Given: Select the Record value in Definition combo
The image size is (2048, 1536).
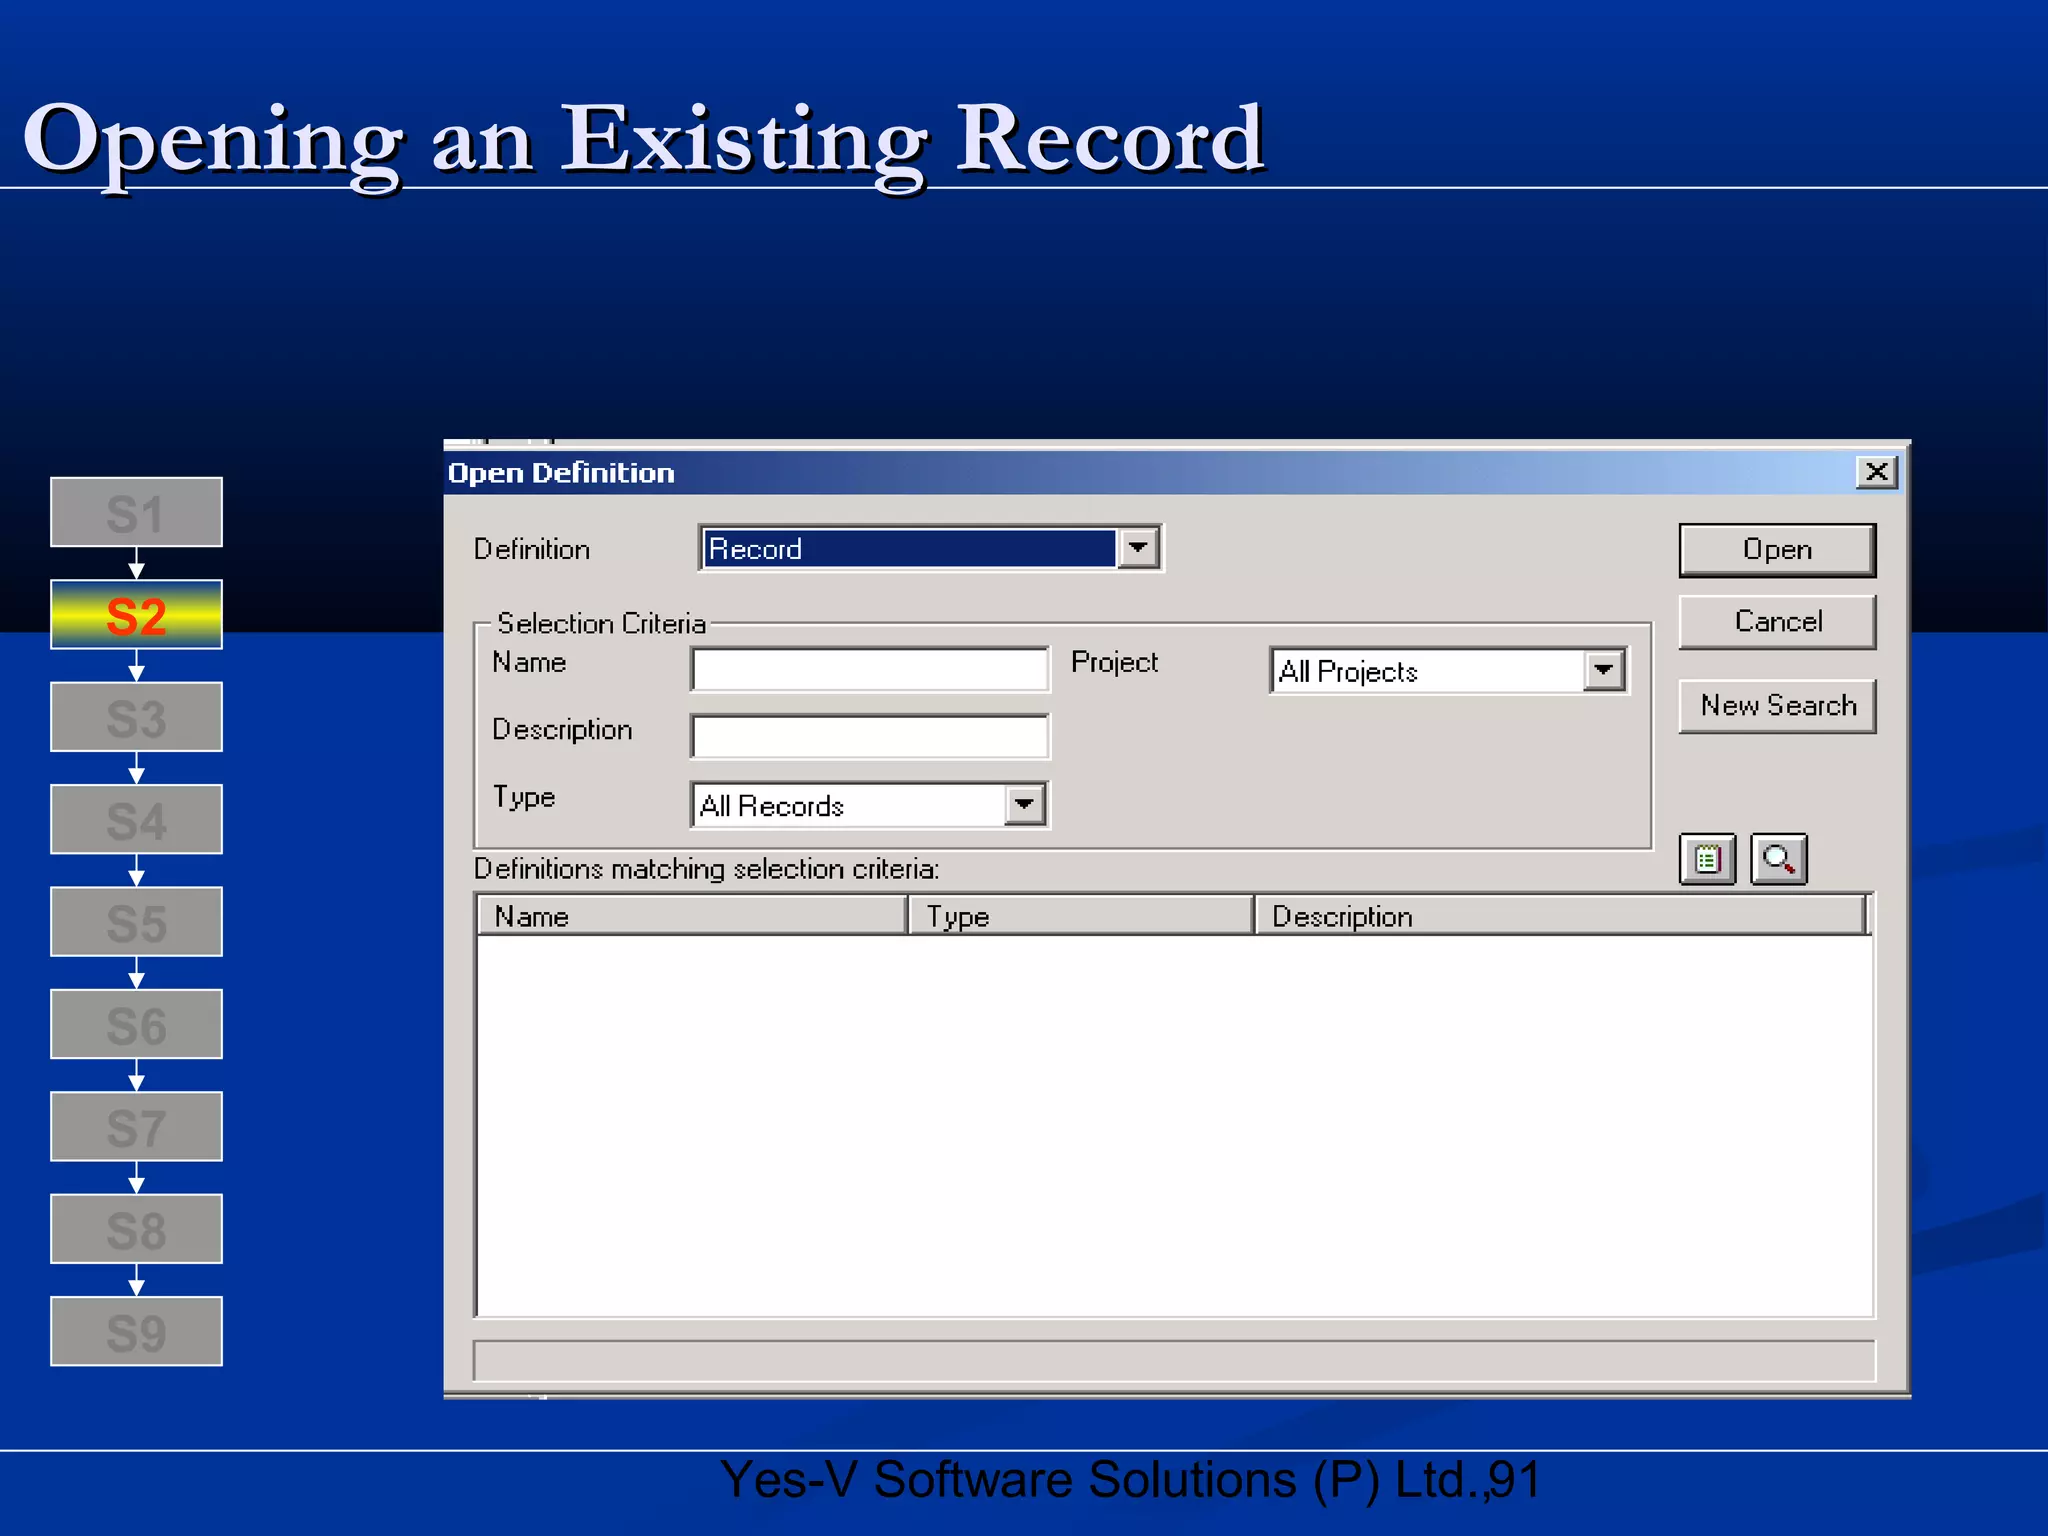Looking at the screenshot, I should coord(909,548).
